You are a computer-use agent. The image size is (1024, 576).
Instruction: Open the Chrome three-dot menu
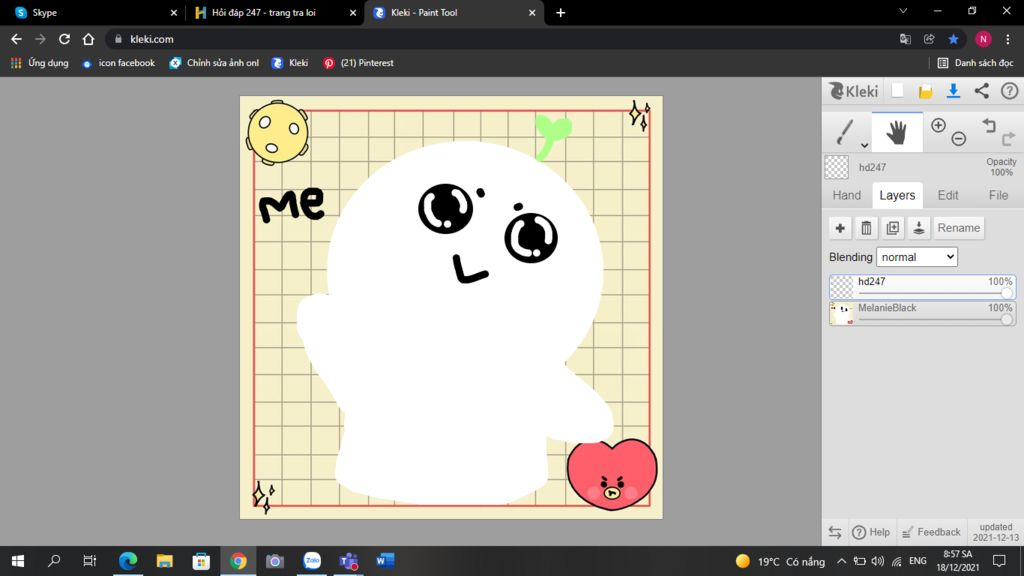(x=1008, y=39)
